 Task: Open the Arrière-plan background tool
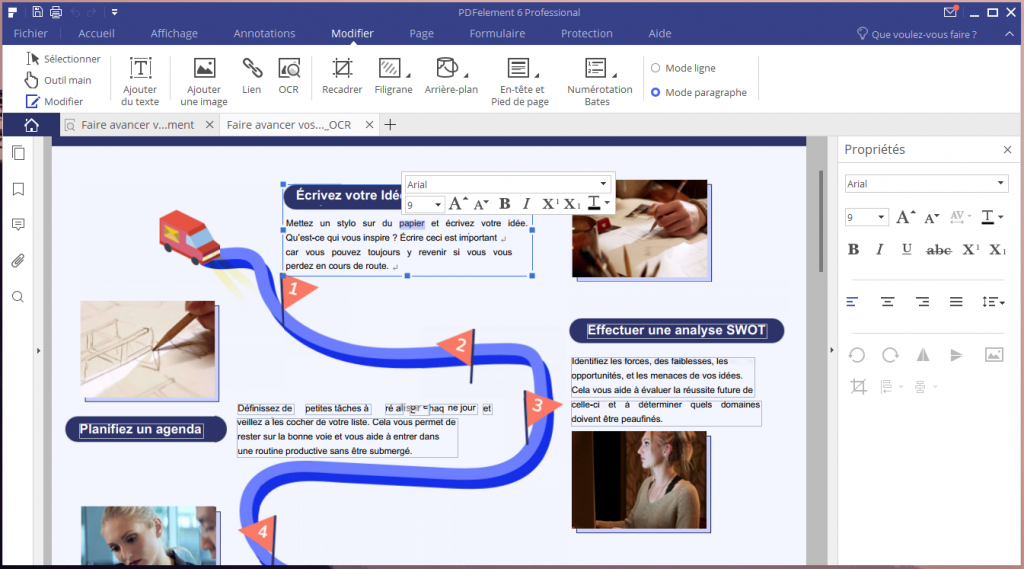(x=451, y=76)
